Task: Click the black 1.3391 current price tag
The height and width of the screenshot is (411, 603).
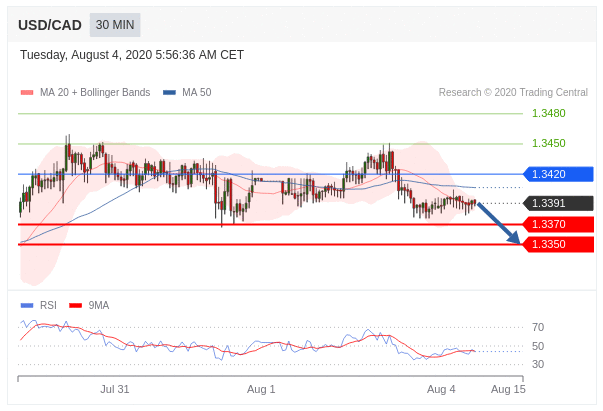Action: click(558, 203)
